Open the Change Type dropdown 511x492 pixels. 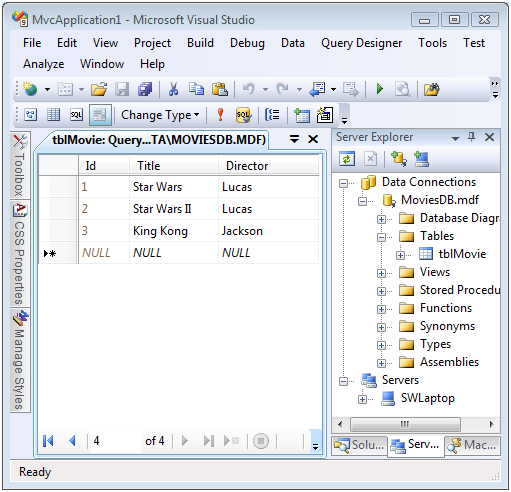(160, 115)
